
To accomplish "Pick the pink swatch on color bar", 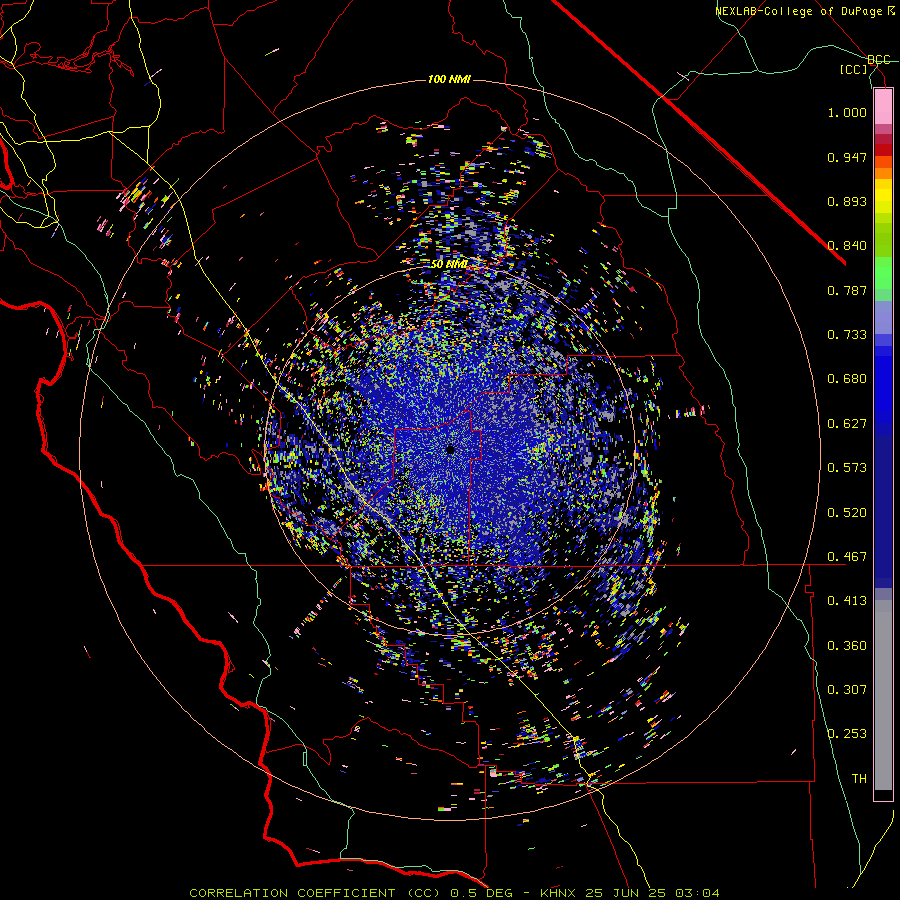I will [x=883, y=107].
